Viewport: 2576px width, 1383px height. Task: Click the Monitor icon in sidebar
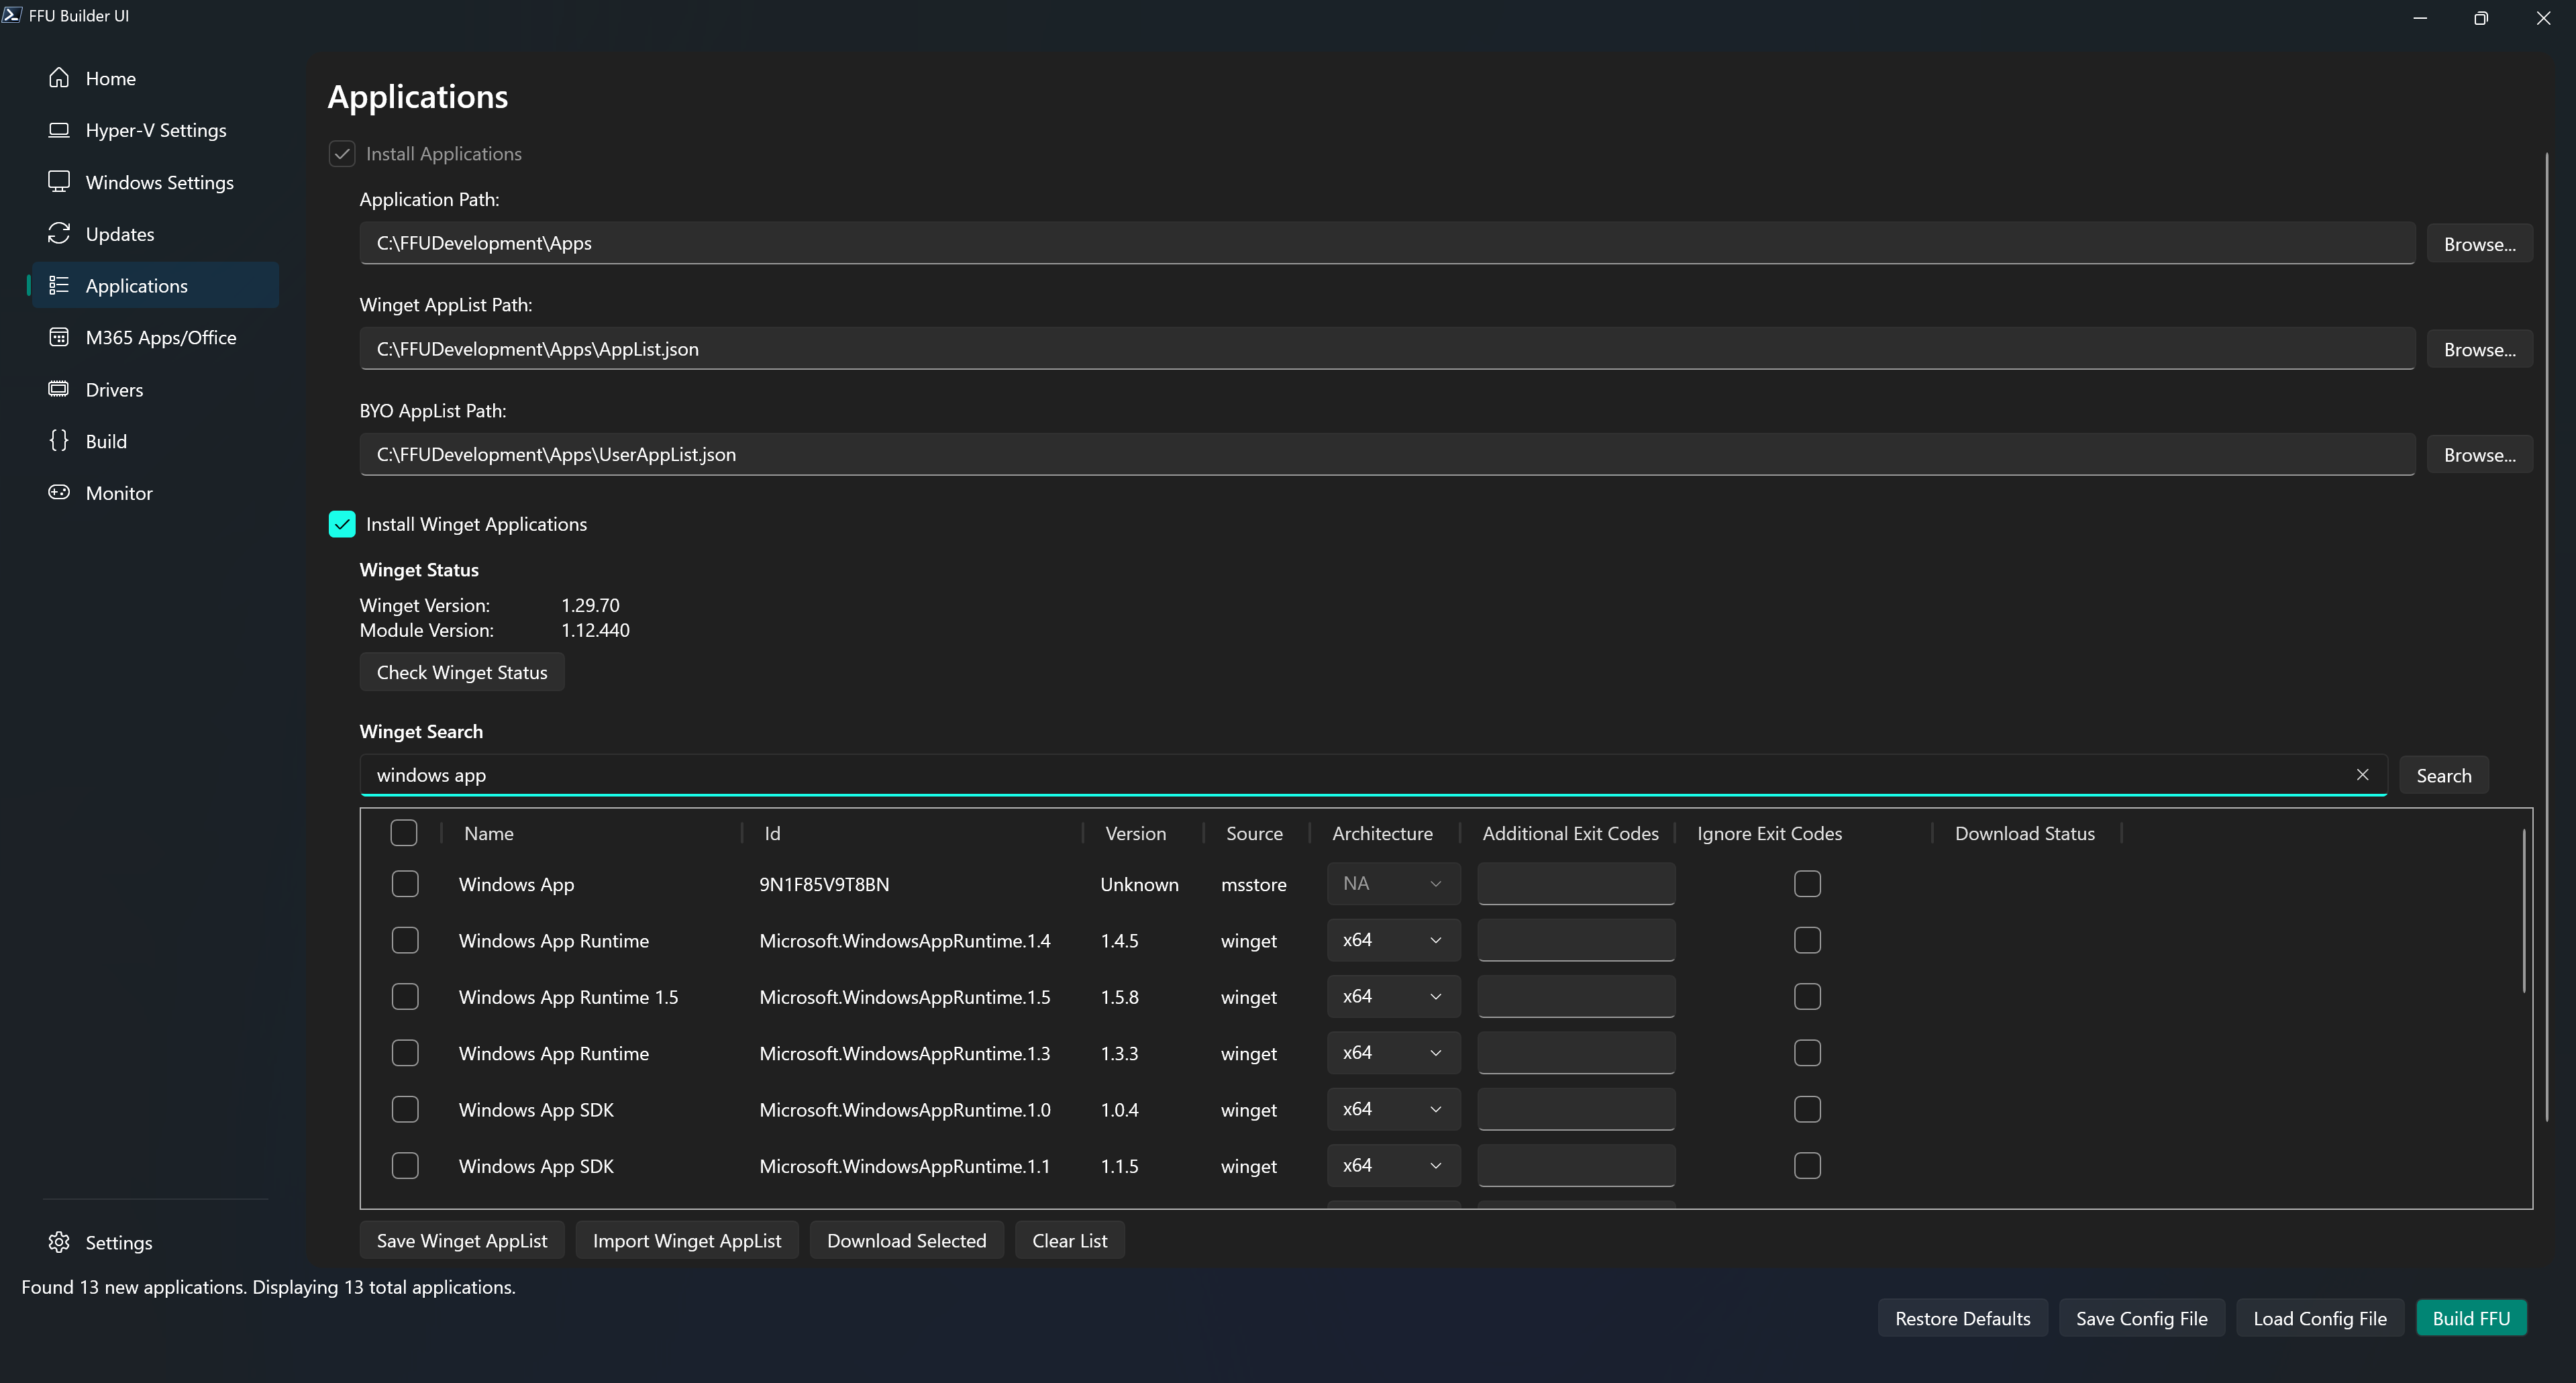pos(59,492)
